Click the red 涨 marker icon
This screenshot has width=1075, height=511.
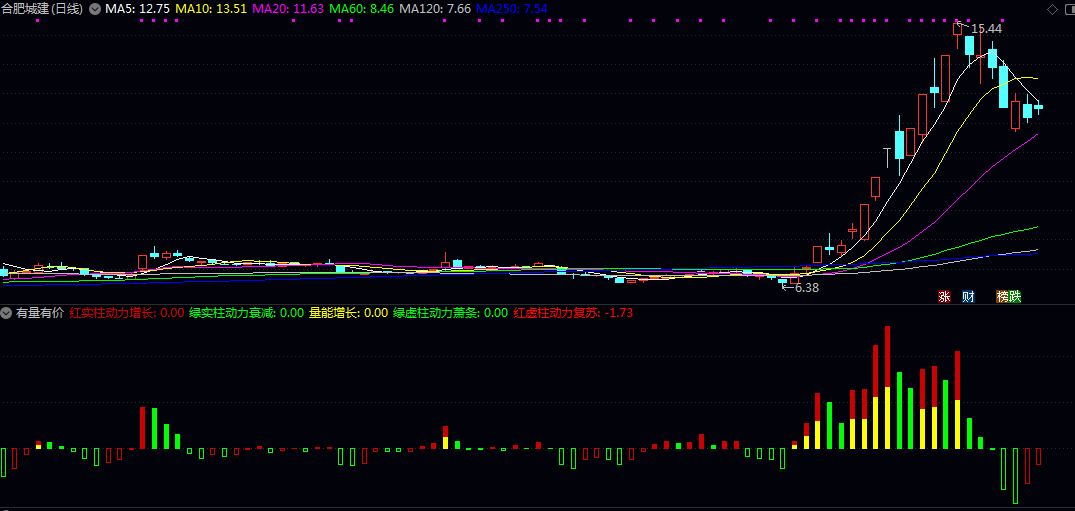[x=945, y=296]
